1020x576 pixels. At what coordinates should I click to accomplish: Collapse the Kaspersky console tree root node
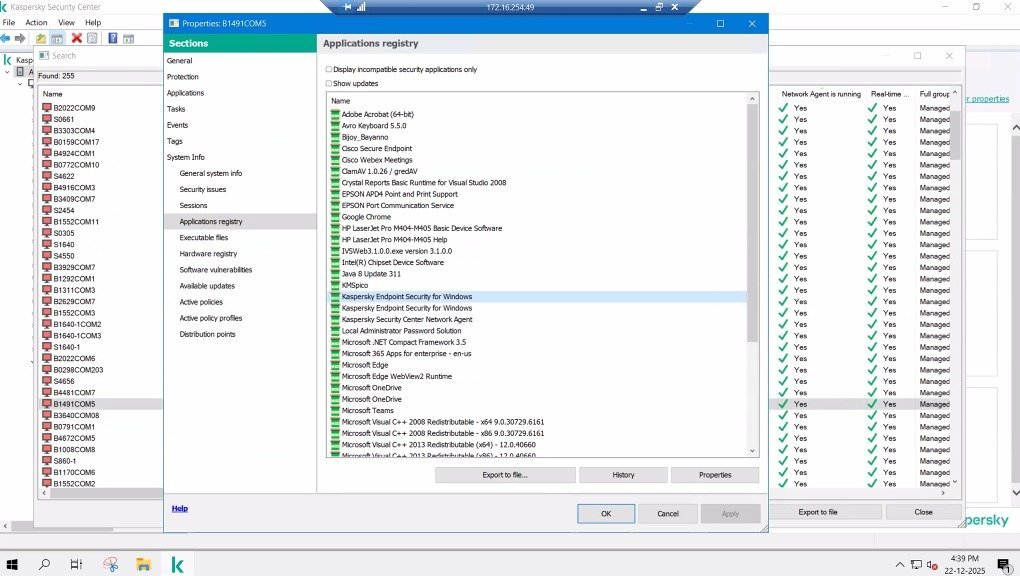(7, 72)
